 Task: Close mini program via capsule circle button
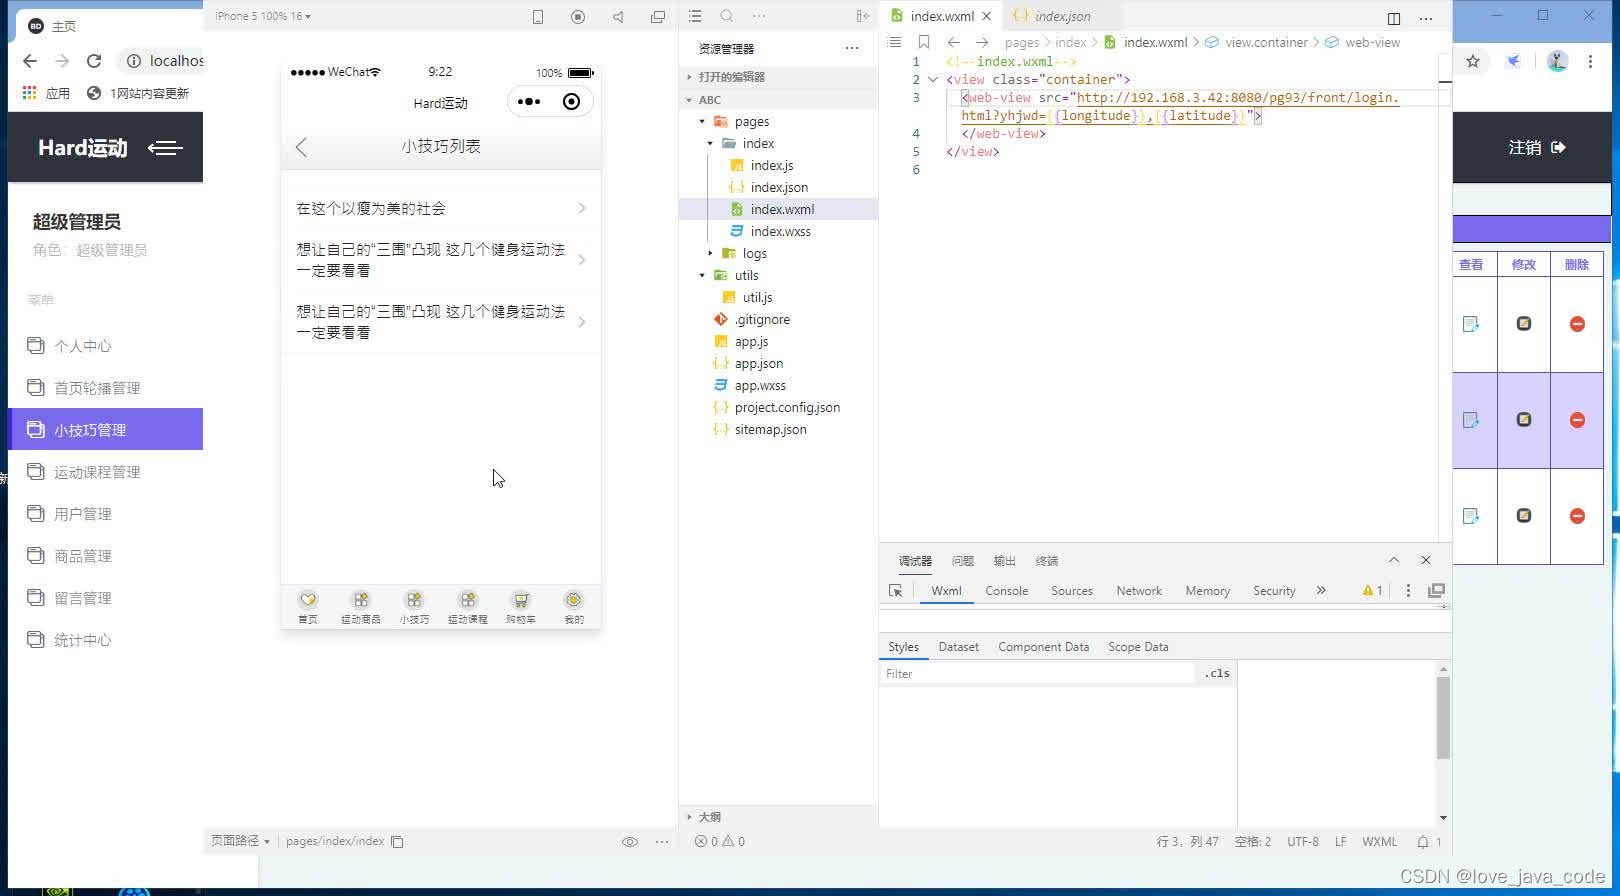(571, 101)
